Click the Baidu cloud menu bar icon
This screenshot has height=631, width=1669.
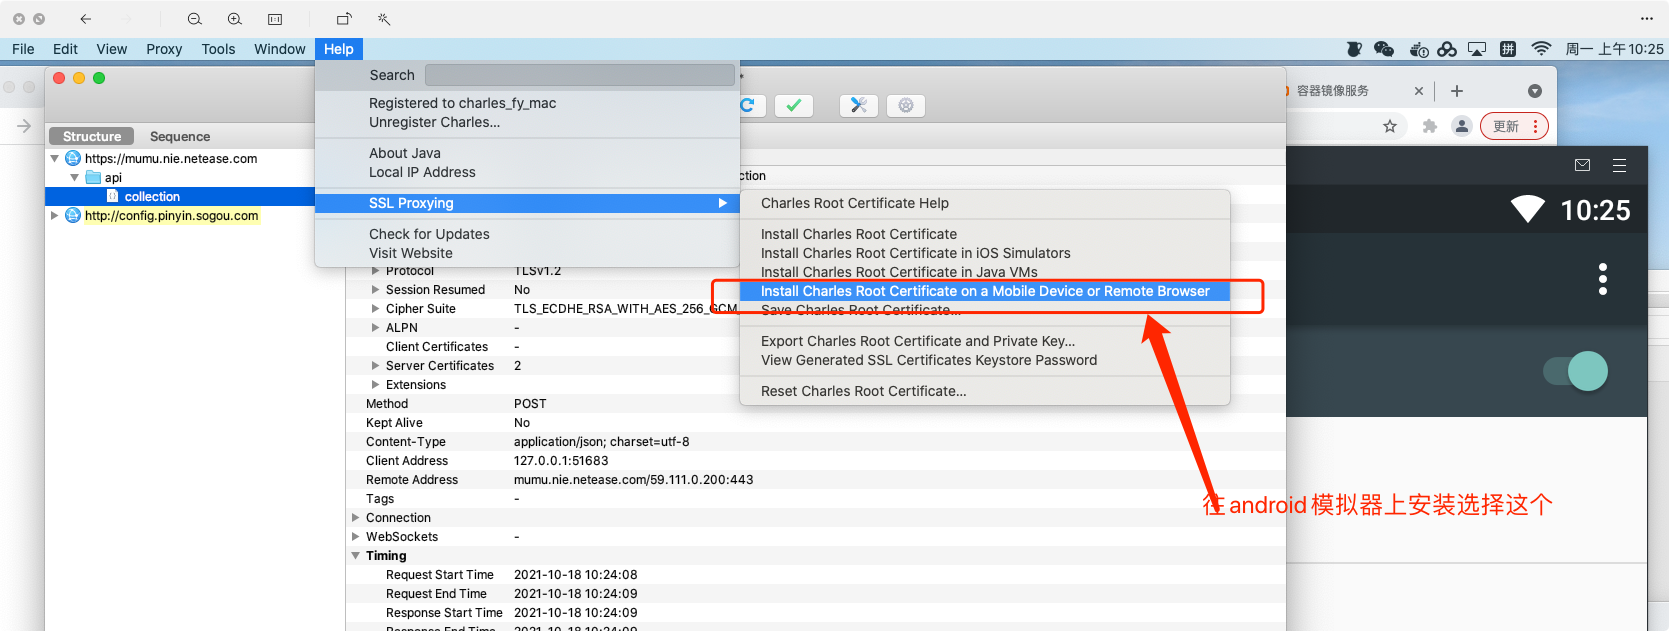click(x=1447, y=49)
